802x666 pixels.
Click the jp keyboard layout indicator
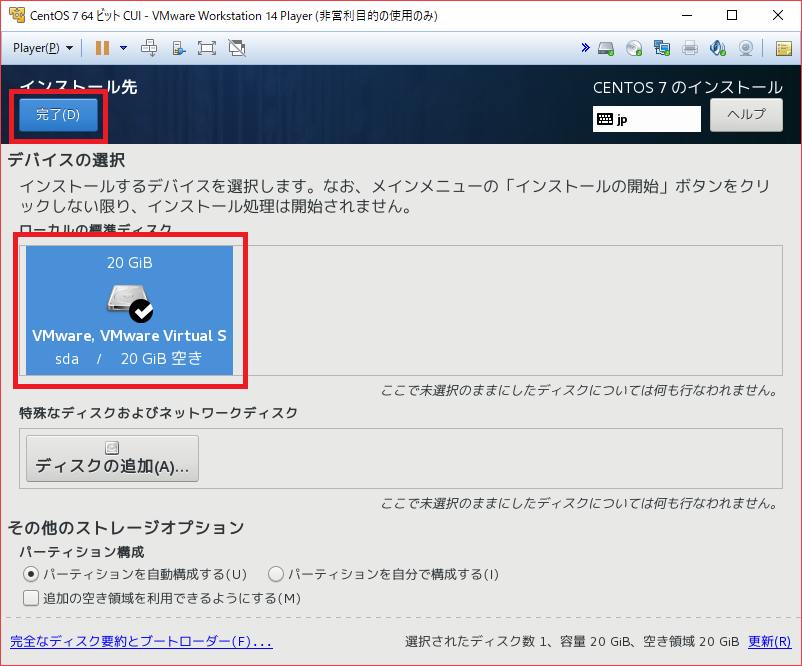click(x=647, y=119)
